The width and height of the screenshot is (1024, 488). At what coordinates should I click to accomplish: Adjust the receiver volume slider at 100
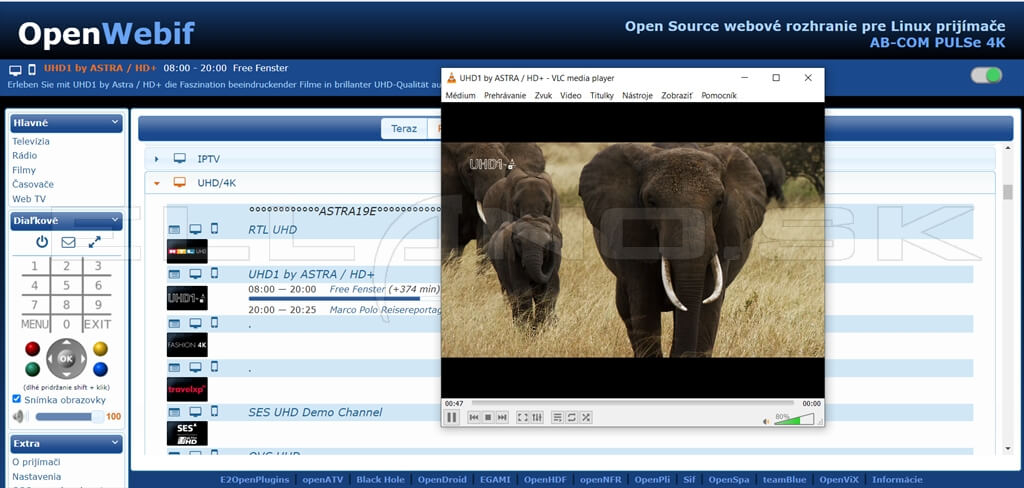(x=70, y=416)
